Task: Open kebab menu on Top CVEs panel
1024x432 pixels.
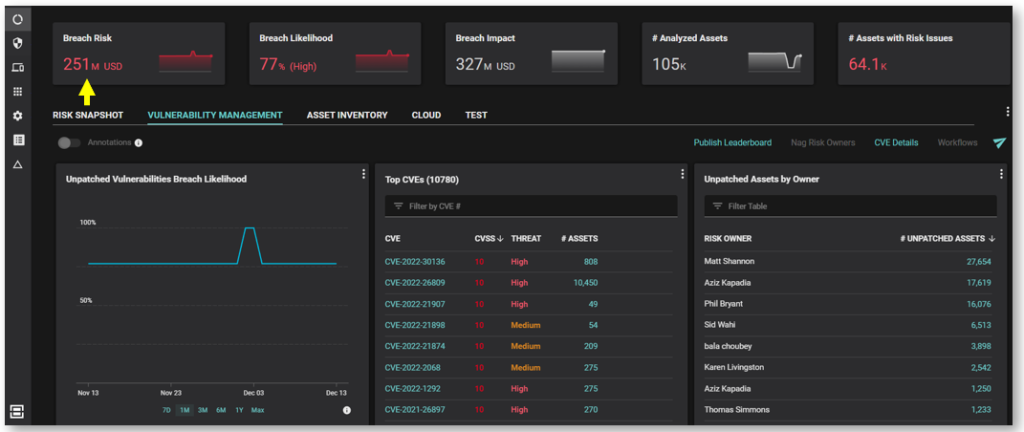Action: click(x=682, y=174)
